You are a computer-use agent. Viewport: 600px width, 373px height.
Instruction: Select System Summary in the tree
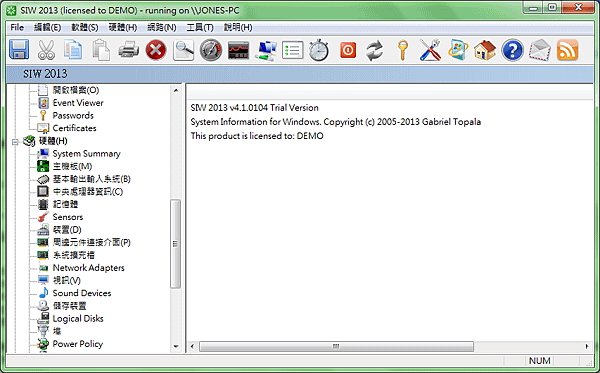[x=86, y=153]
